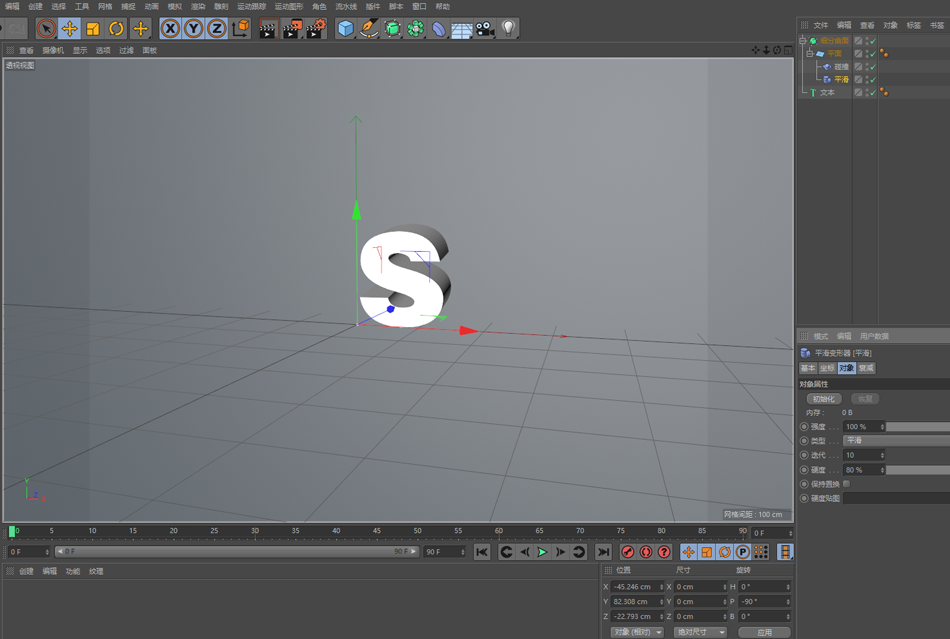Add a camera object

coord(485,28)
